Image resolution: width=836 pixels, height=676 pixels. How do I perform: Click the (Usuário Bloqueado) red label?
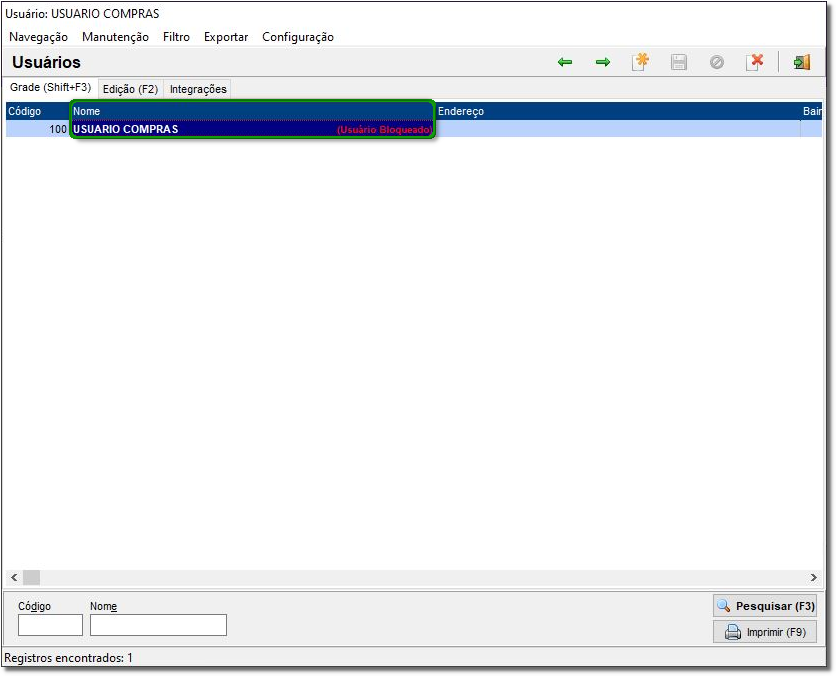click(x=384, y=130)
